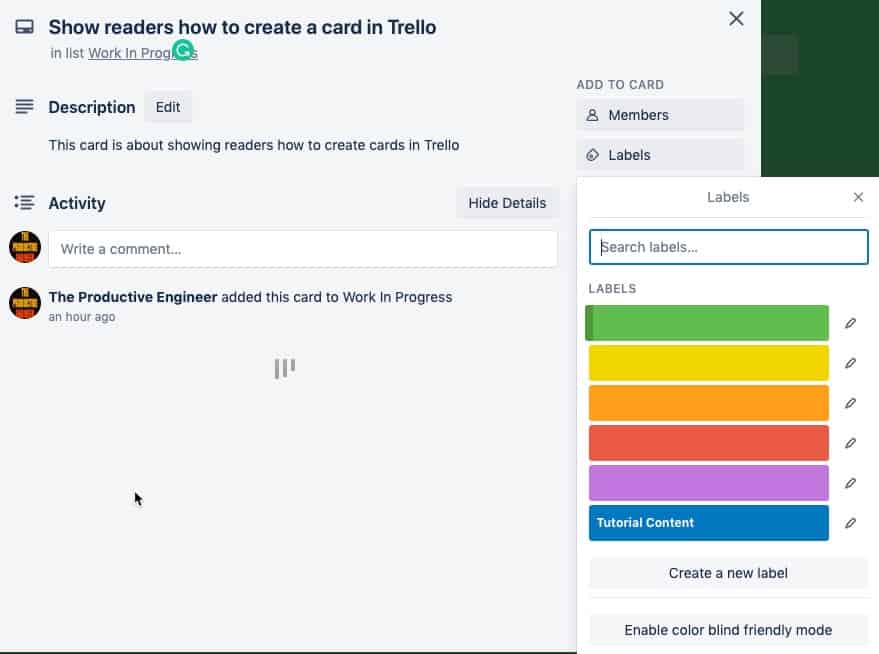879x654 pixels.
Task: Edit the yellow label via pencil icon
Action: [x=850, y=363]
